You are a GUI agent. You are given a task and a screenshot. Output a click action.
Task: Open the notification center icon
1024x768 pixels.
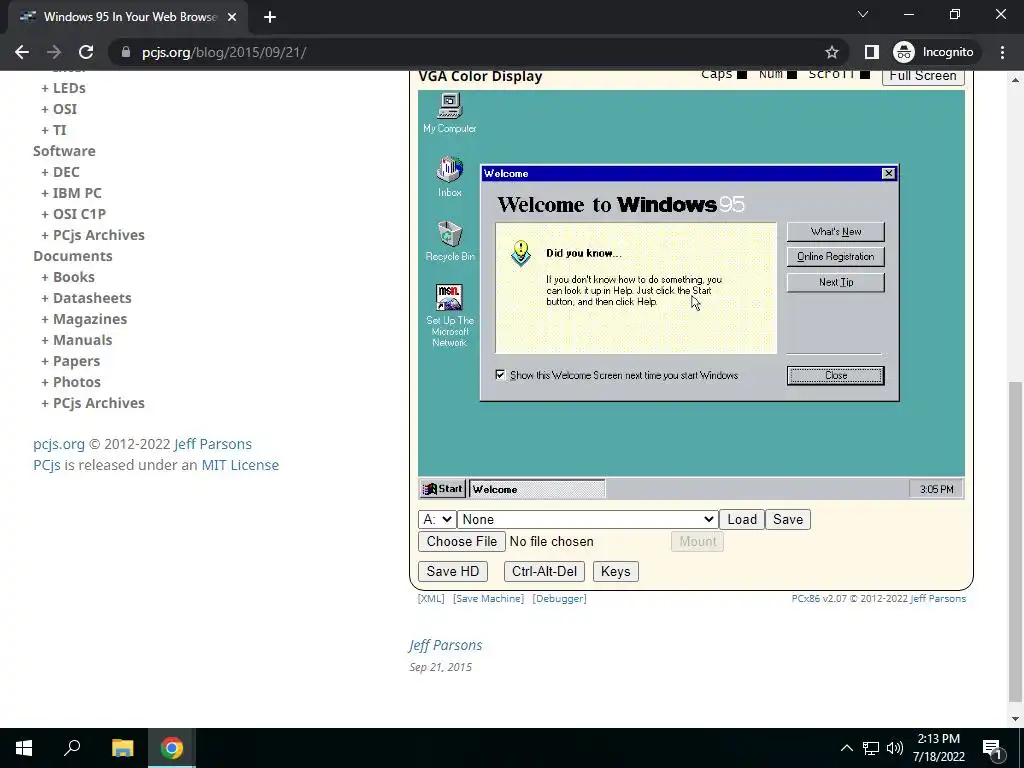pos(992,748)
